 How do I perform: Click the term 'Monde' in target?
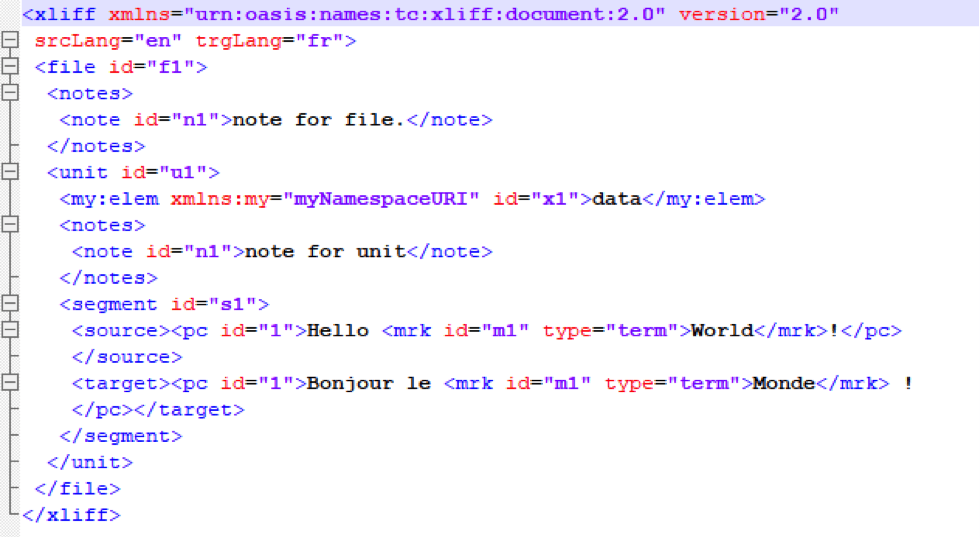coord(784,383)
